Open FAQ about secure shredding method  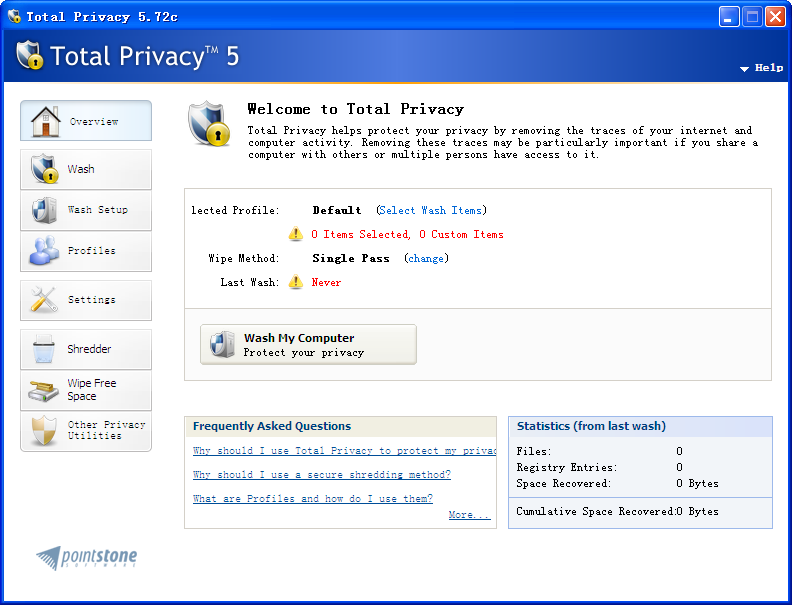click(x=321, y=475)
